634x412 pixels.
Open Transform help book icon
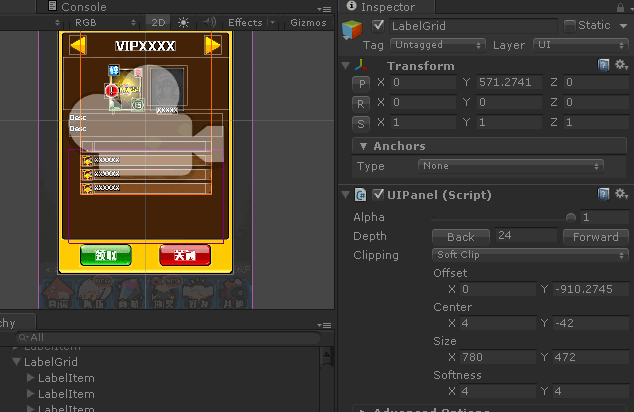604,65
